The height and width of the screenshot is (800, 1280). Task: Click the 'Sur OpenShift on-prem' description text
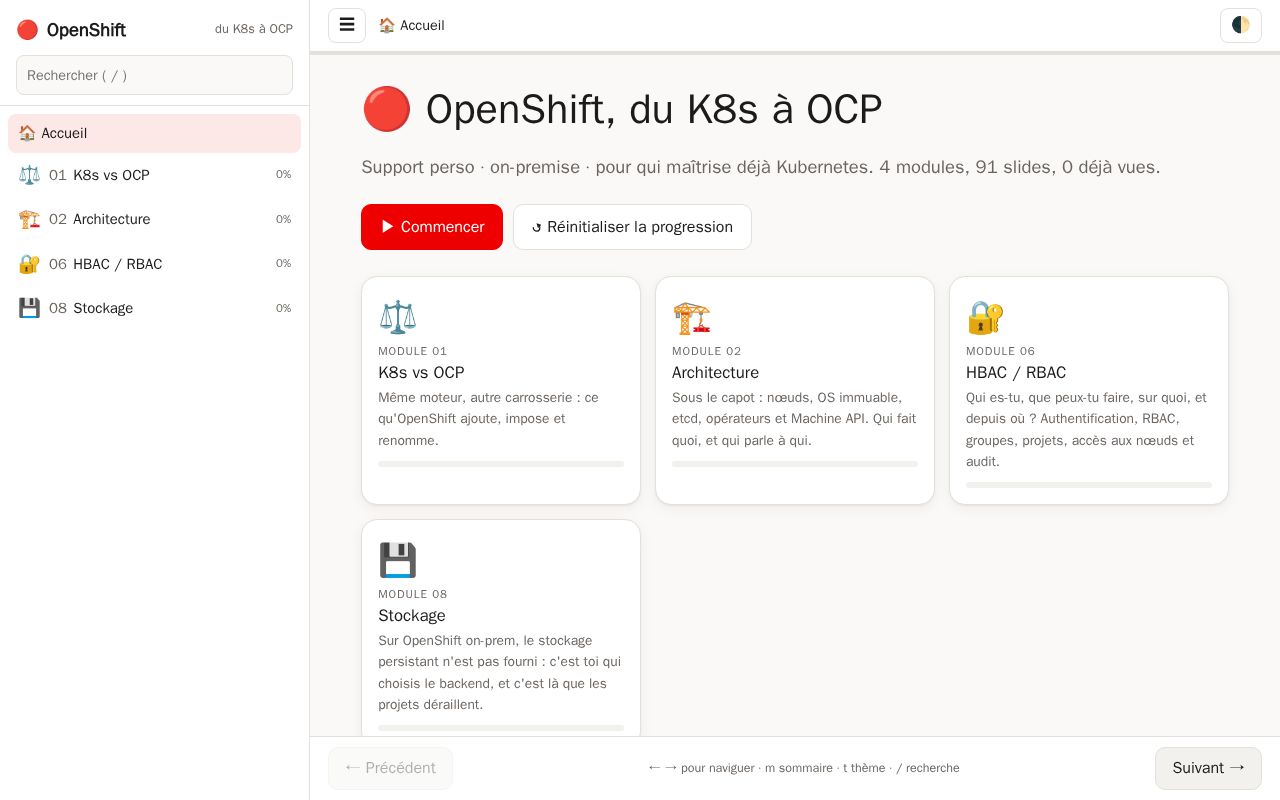click(500, 673)
